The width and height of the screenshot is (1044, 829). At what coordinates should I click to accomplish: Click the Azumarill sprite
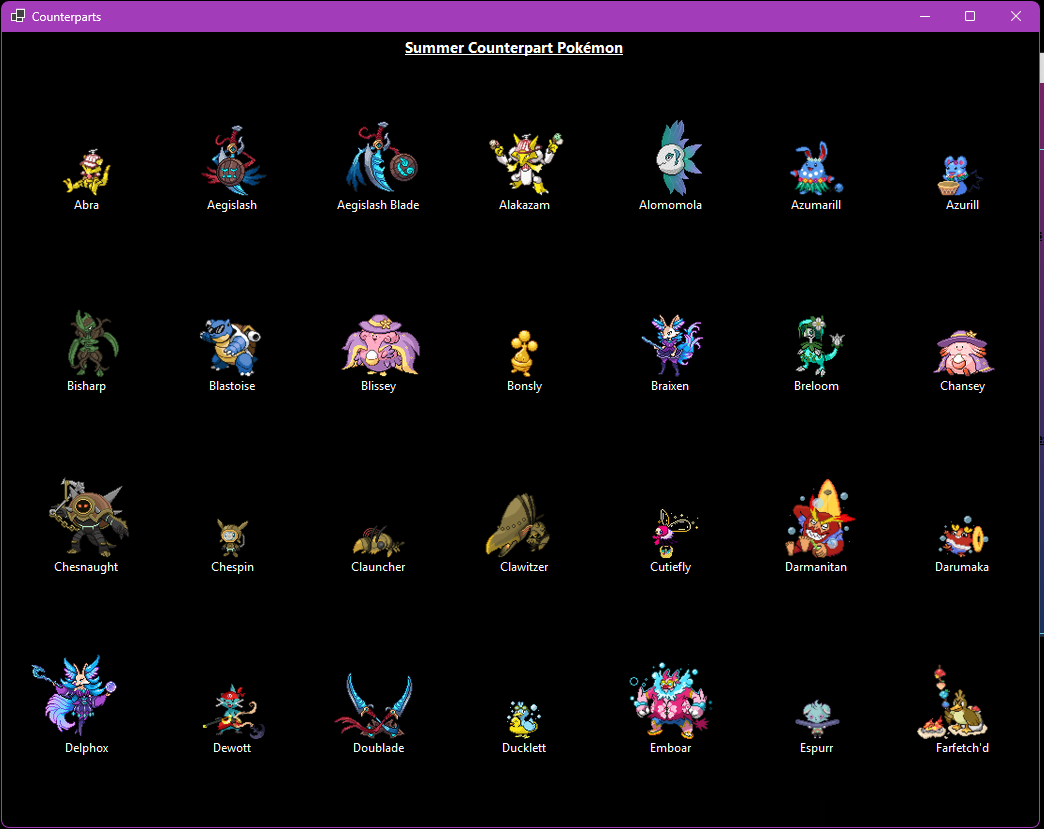tap(816, 168)
